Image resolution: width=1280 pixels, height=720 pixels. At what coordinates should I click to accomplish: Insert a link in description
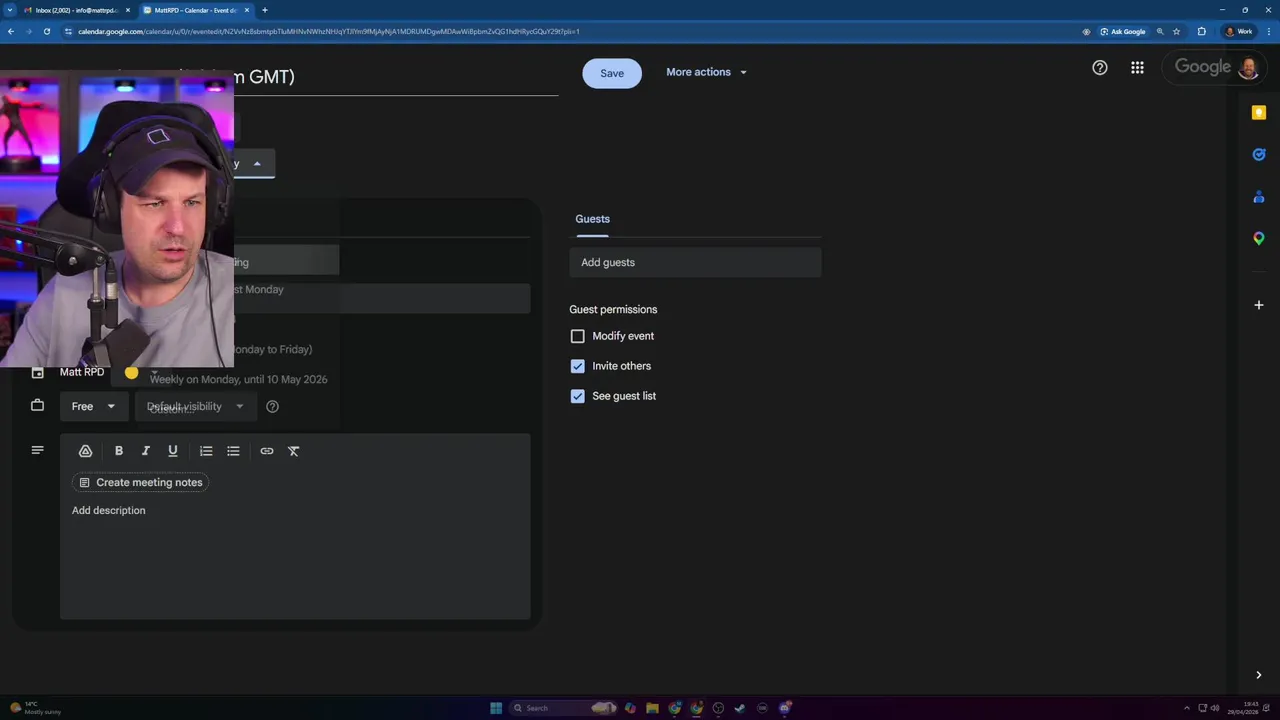point(267,451)
